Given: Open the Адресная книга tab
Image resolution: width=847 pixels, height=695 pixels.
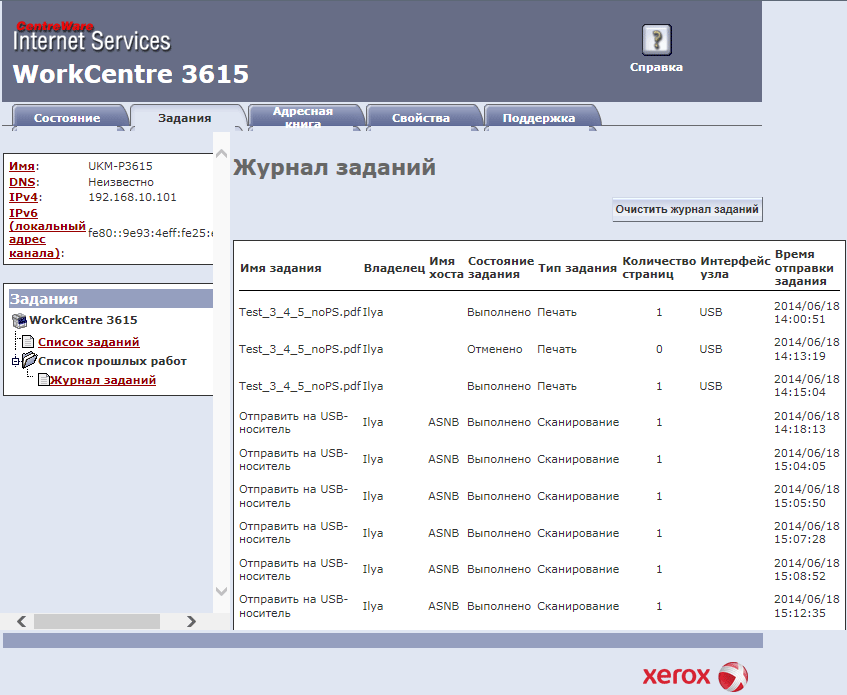Looking at the screenshot, I should (302, 117).
